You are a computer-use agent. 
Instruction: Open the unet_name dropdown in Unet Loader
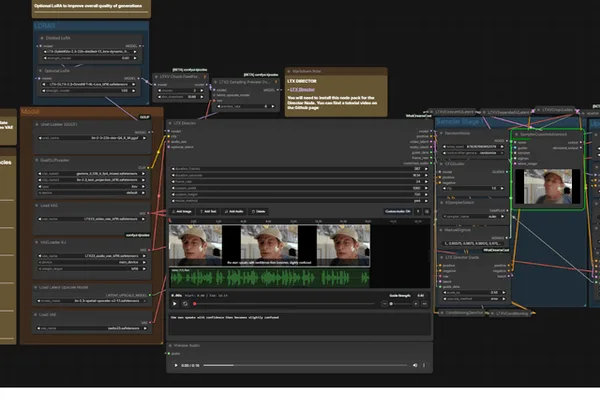(x=92, y=138)
